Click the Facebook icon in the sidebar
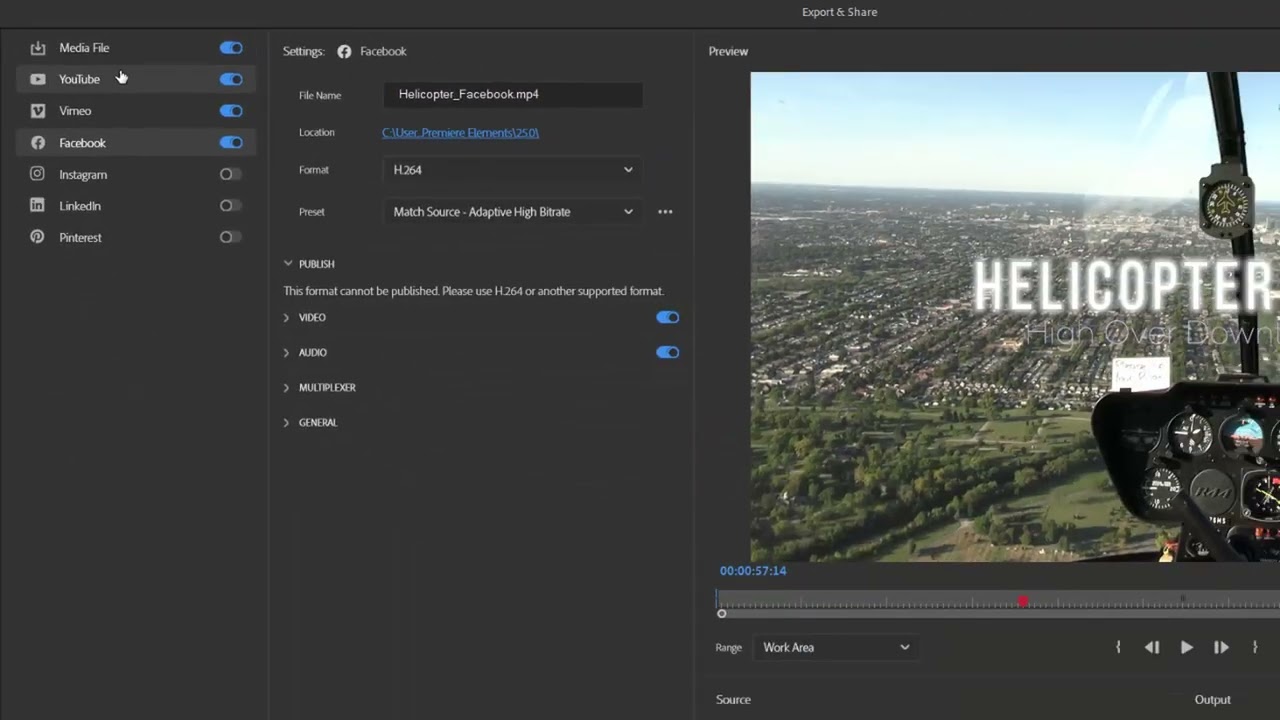The height and width of the screenshot is (720, 1280). tap(37, 143)
